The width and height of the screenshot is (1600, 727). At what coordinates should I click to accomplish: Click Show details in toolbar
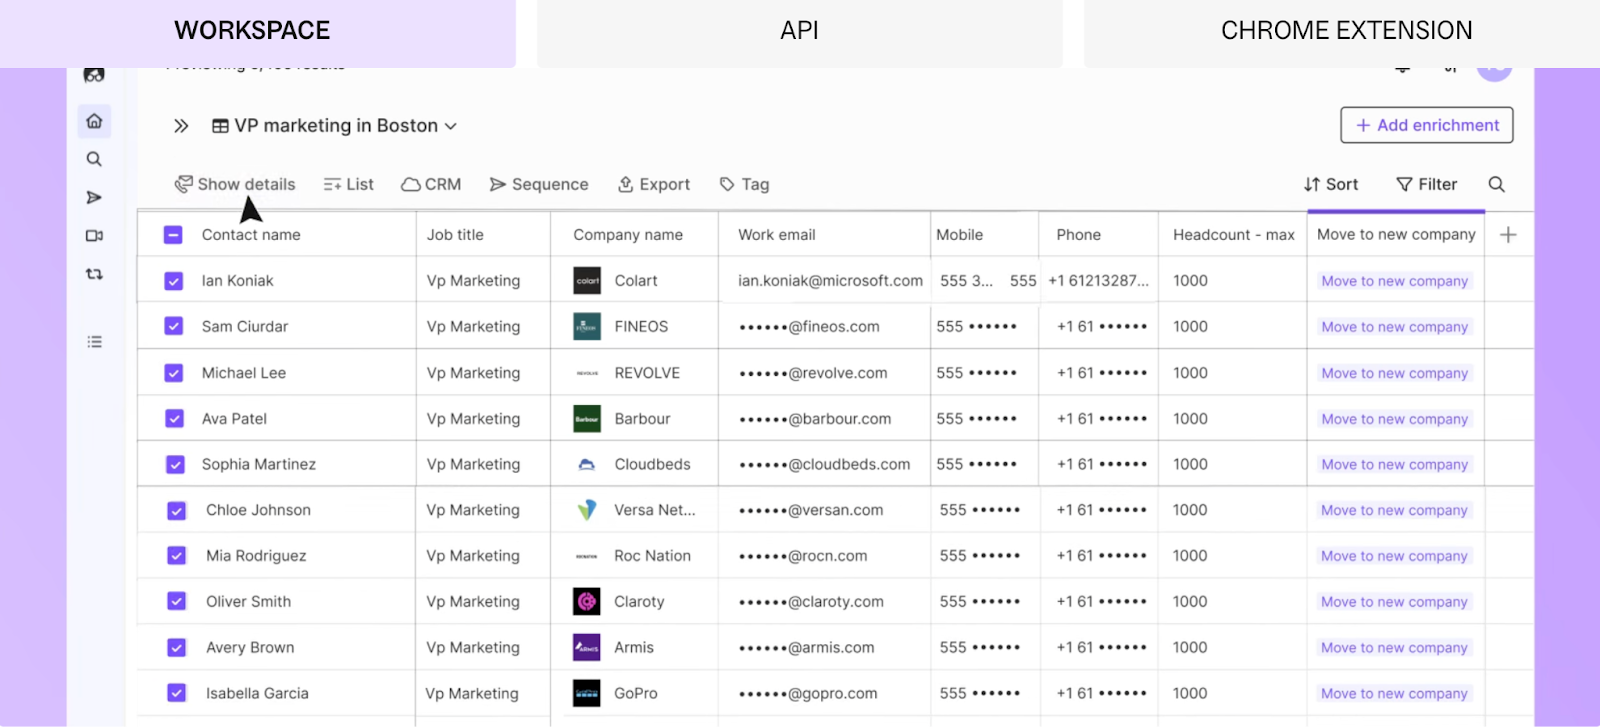coord(235,184)
